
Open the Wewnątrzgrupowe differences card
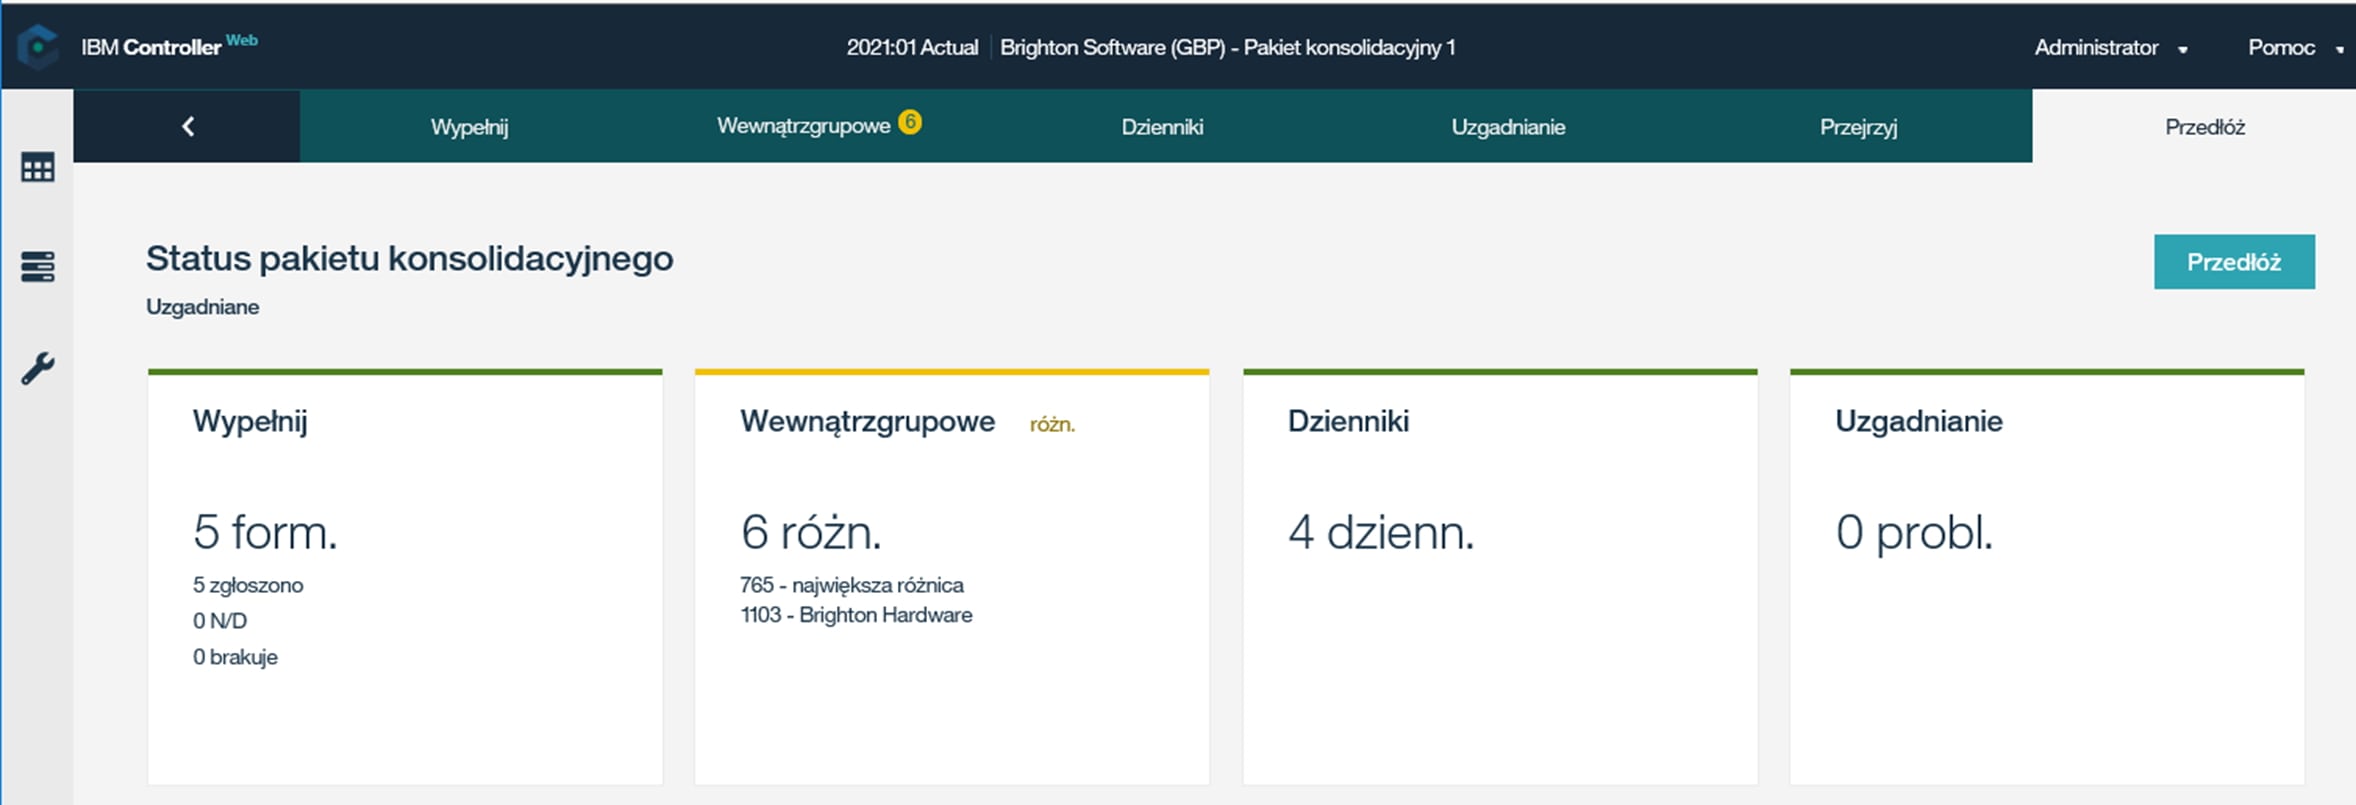[x=951, y=576]
